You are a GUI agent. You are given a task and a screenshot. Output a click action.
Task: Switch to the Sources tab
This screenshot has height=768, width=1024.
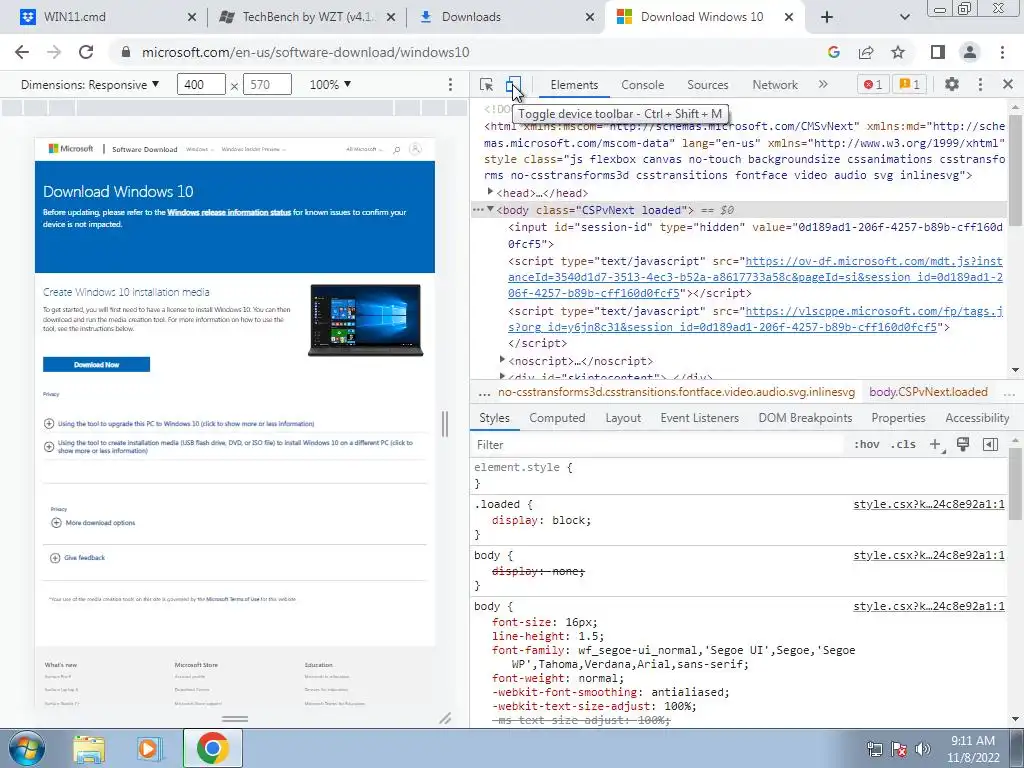(x=707, y=84)
